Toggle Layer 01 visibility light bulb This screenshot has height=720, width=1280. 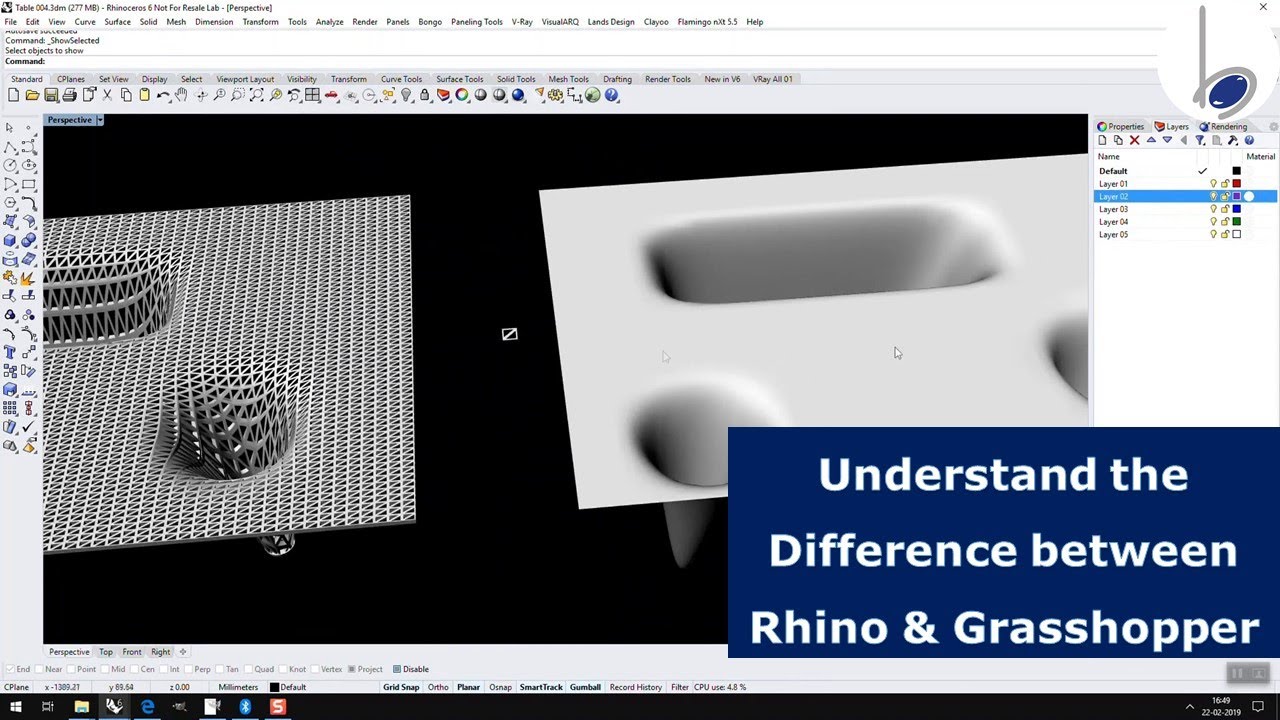pos(1213,184)
